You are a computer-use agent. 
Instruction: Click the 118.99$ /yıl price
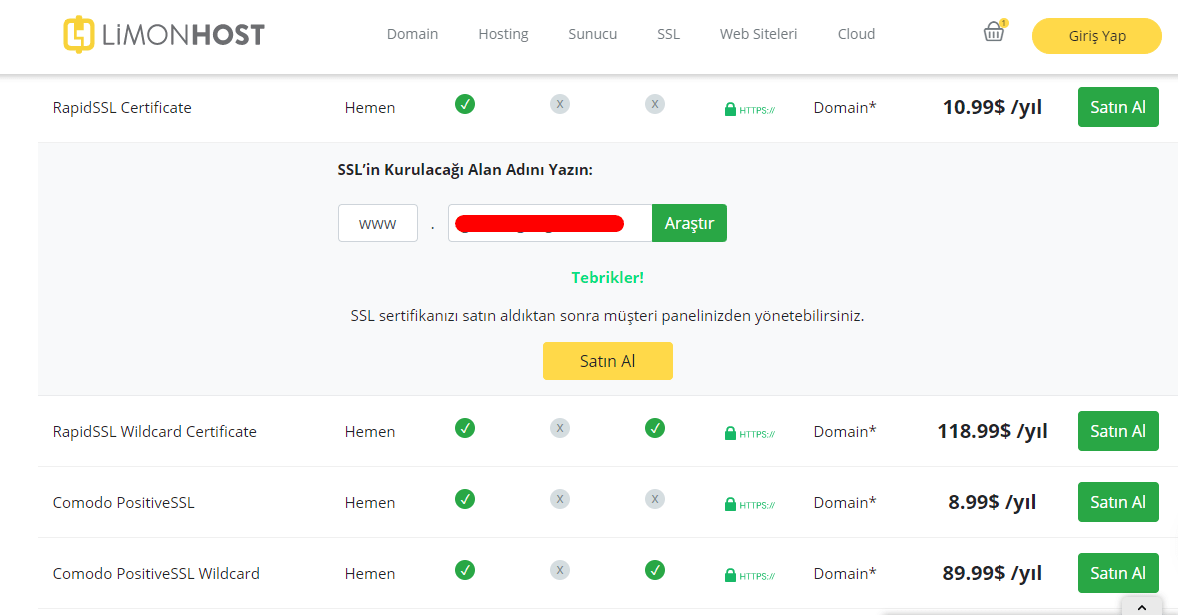(x=992, y=431)
